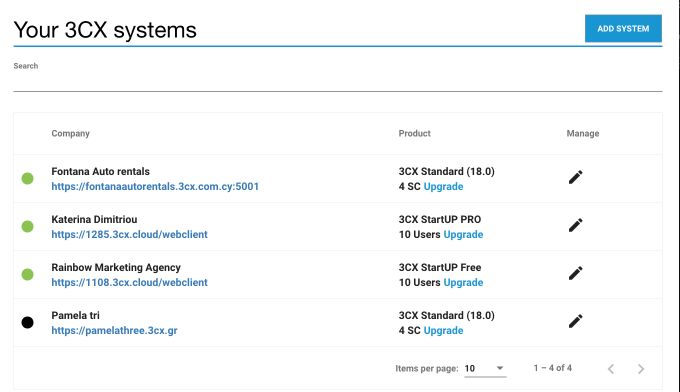Viewport: 680px width, 392px height.
Task: Click the ADD SYSTEM button
Action: 623,29
